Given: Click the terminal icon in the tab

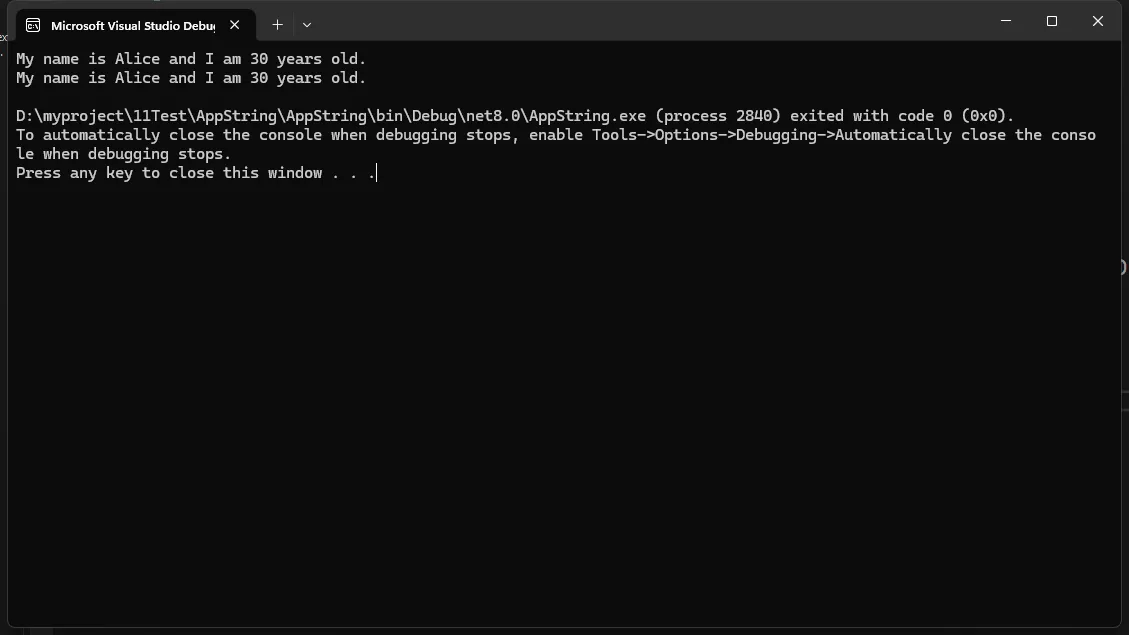Looking at the screenshot, I should point(33,25).
